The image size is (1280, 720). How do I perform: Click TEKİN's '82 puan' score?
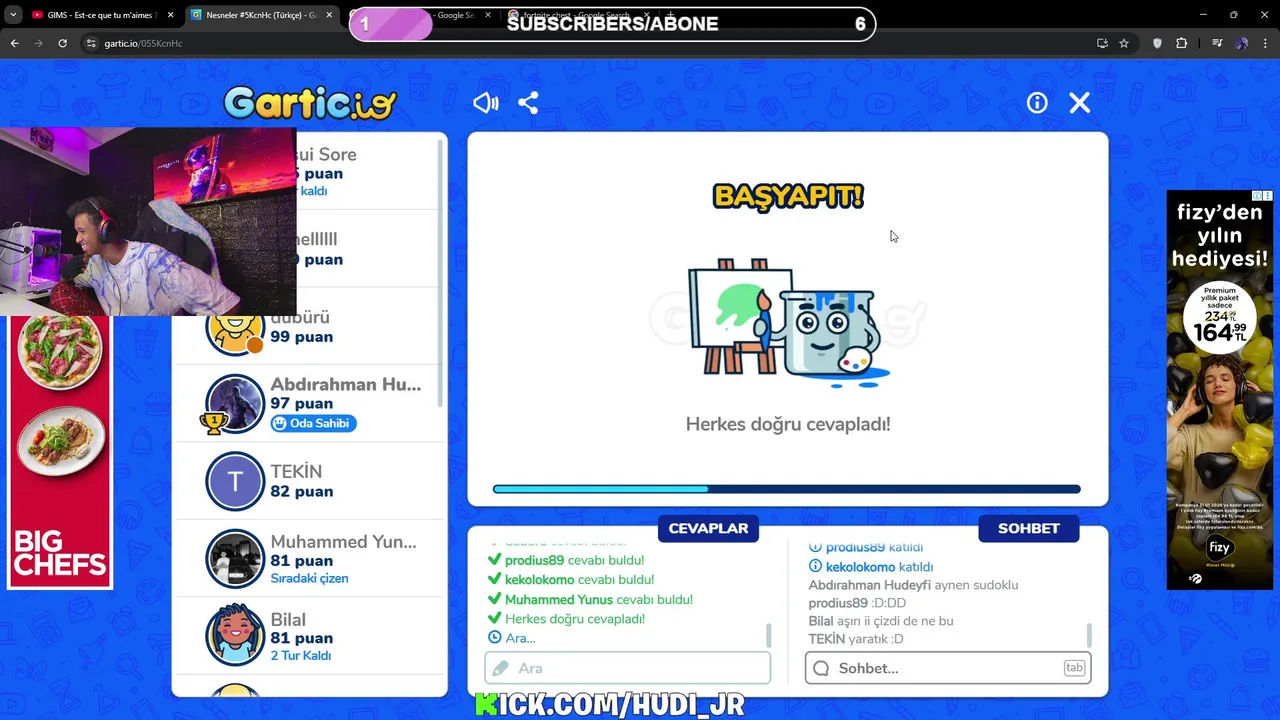pos(301,491)
